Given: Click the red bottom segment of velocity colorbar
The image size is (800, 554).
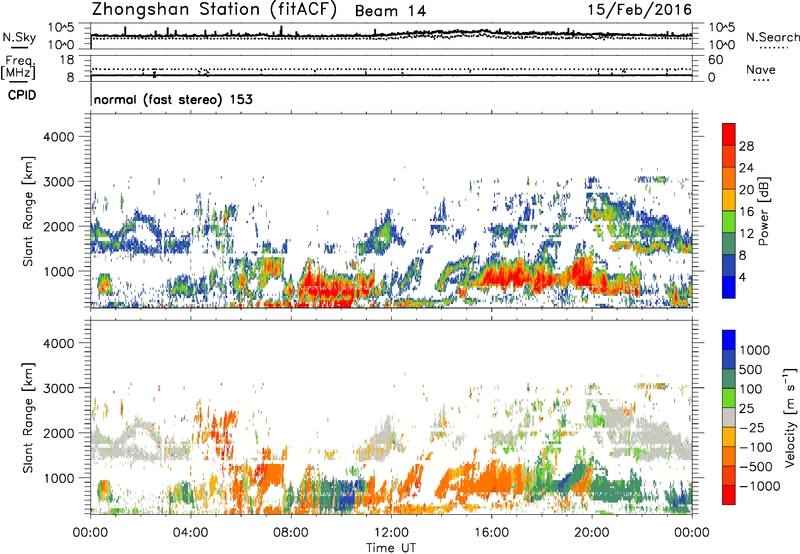Looking at the screenshot, I should click(729, 495).
